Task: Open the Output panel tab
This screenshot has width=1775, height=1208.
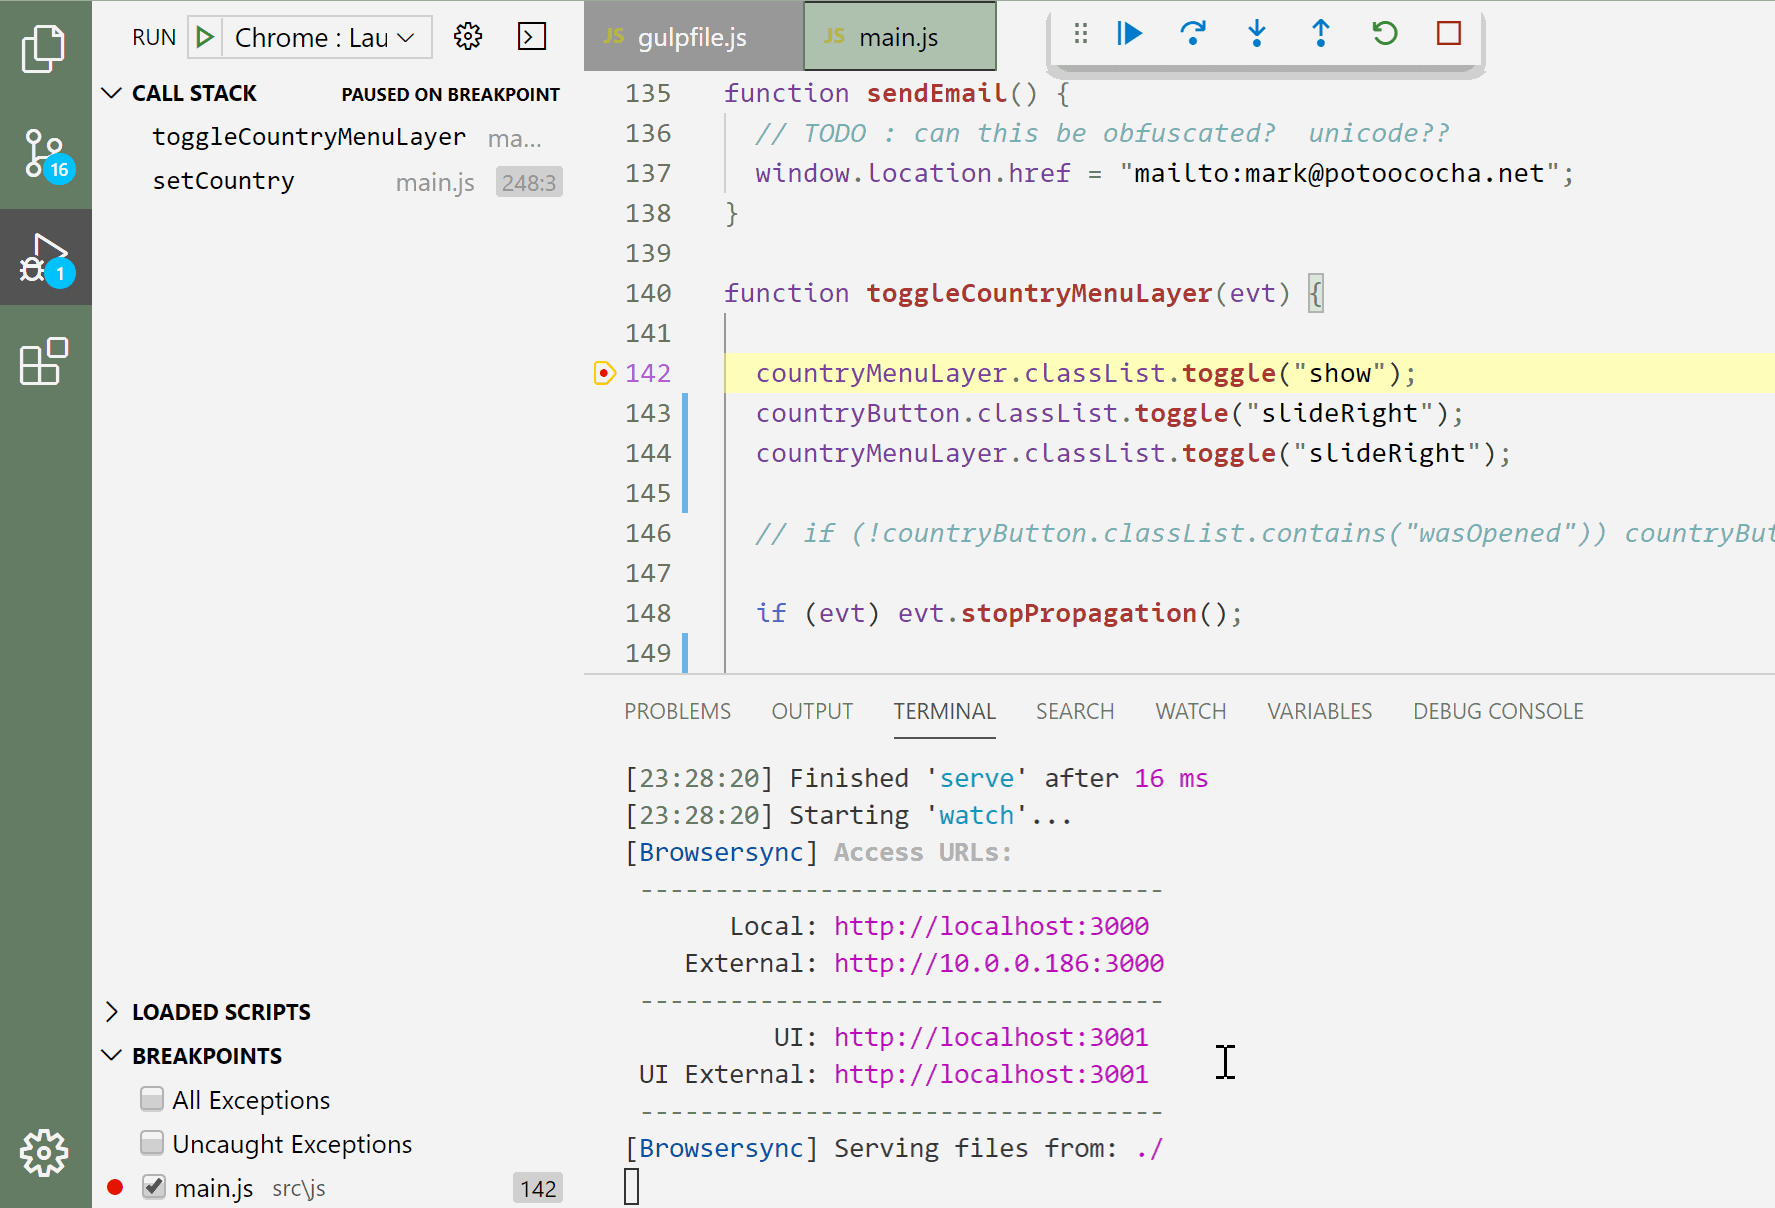Action: pyautogui.click(x=812, y=711)
